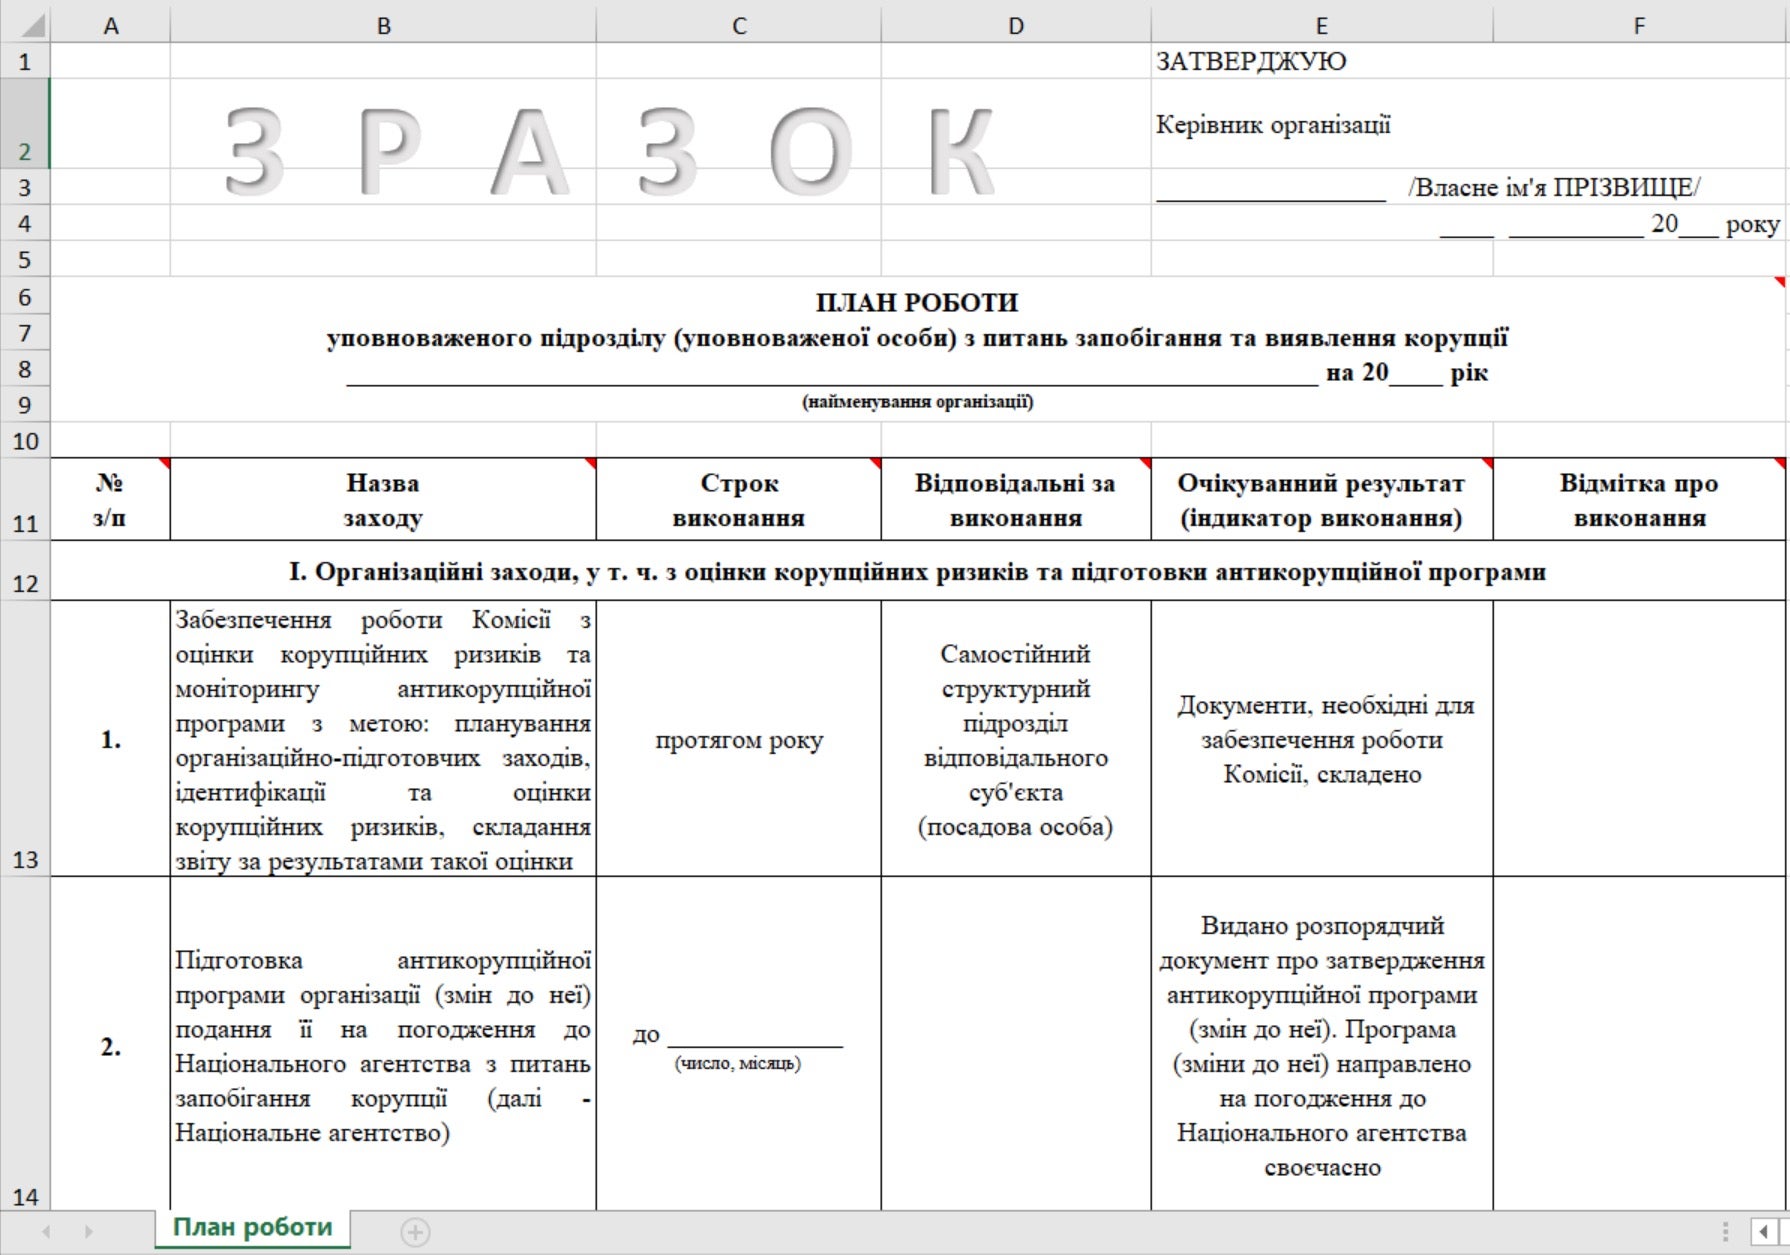Open the План роботи sheet tab
Screen dimensions: 1790x1255
pos(252,1228)
